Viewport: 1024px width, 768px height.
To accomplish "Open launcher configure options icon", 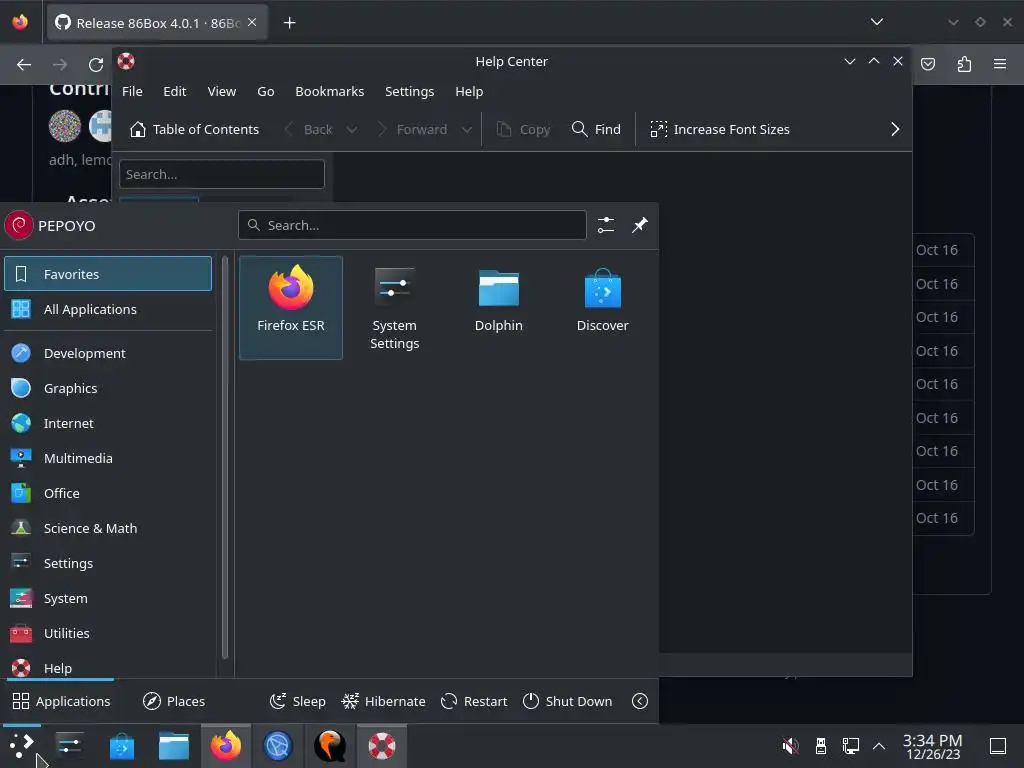I will point(606,225).
